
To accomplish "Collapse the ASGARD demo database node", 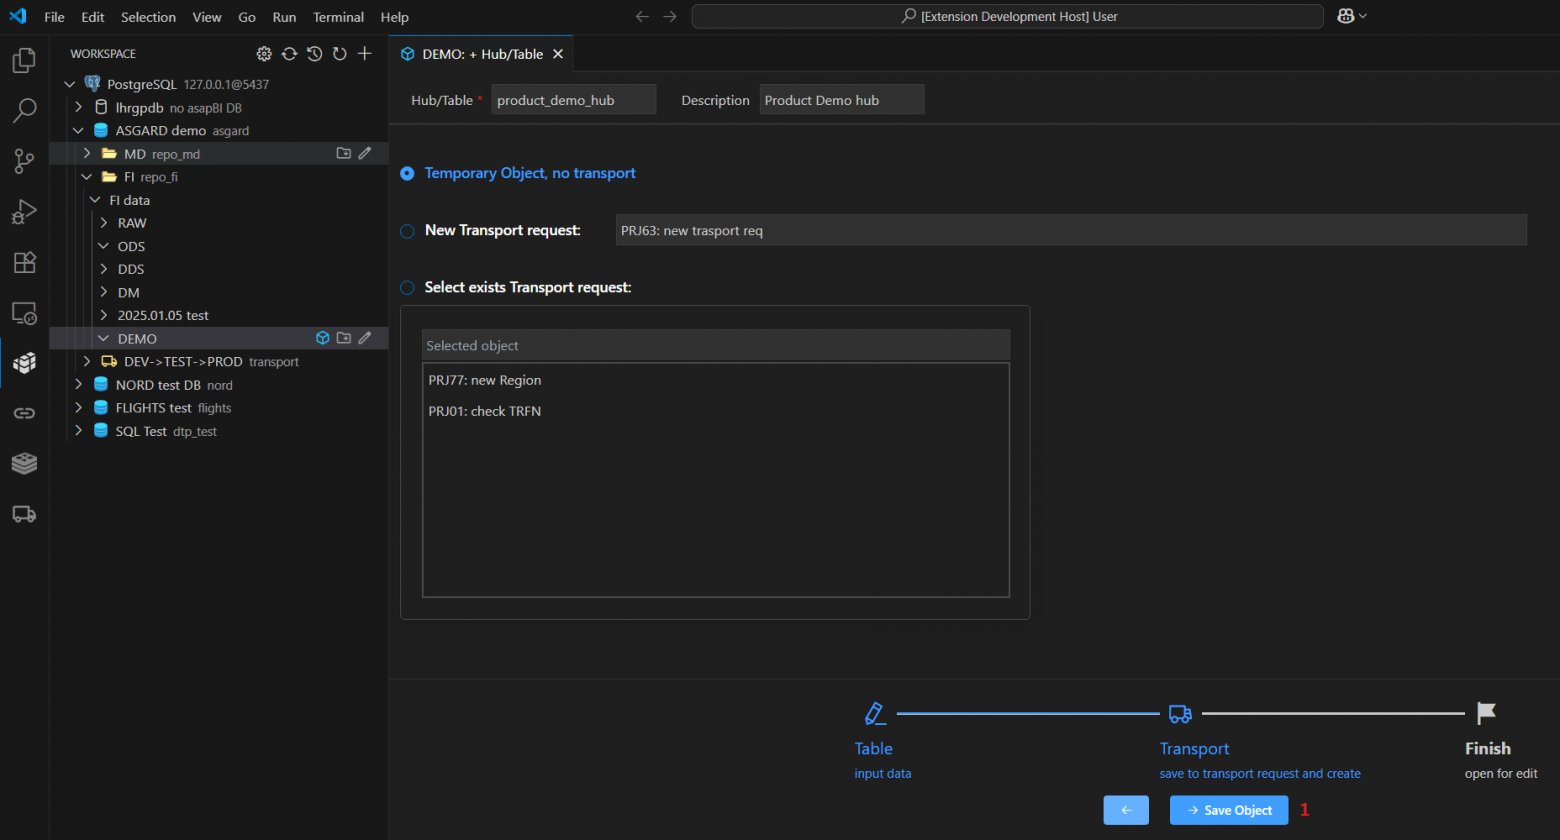I will coord(79,131).
